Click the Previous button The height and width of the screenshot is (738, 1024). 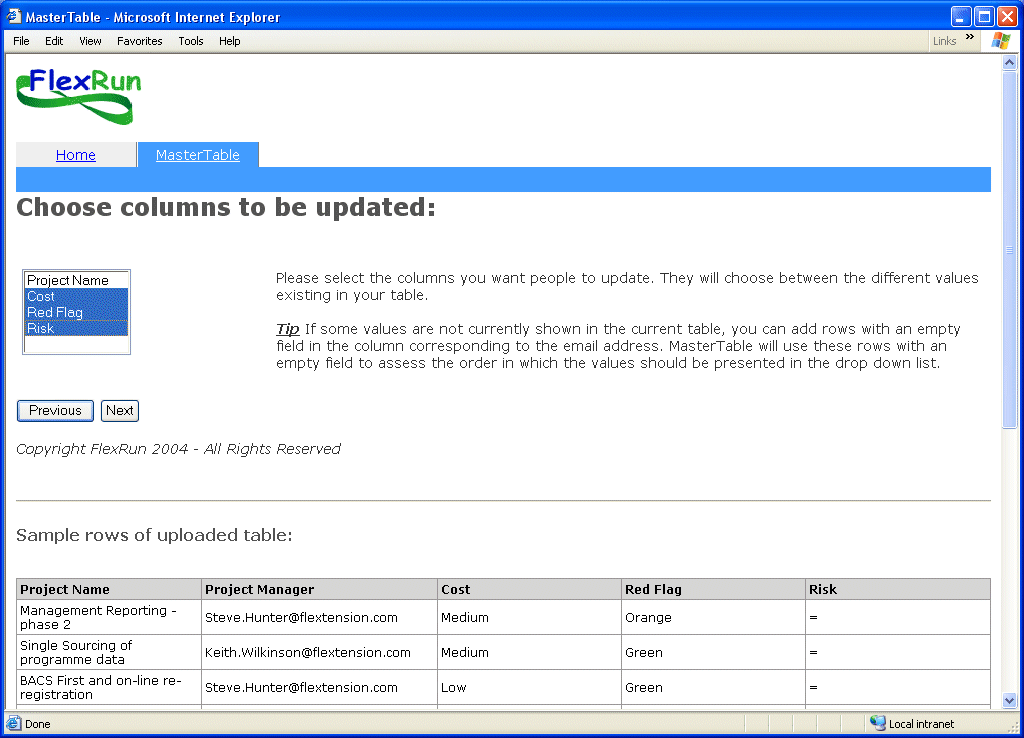click(56, 411)
